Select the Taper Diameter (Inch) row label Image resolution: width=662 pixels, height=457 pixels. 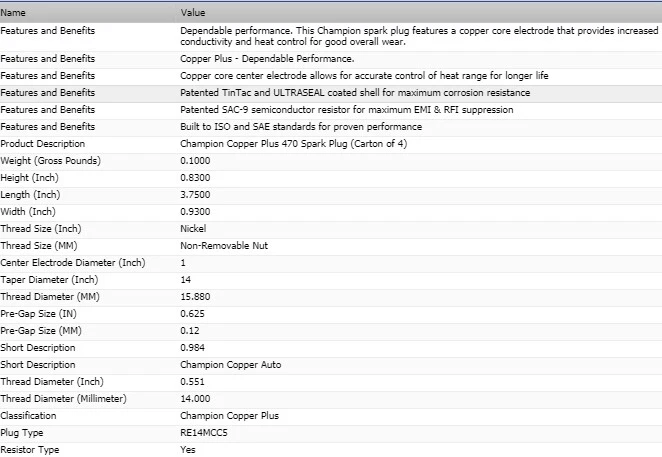(52, 280)
